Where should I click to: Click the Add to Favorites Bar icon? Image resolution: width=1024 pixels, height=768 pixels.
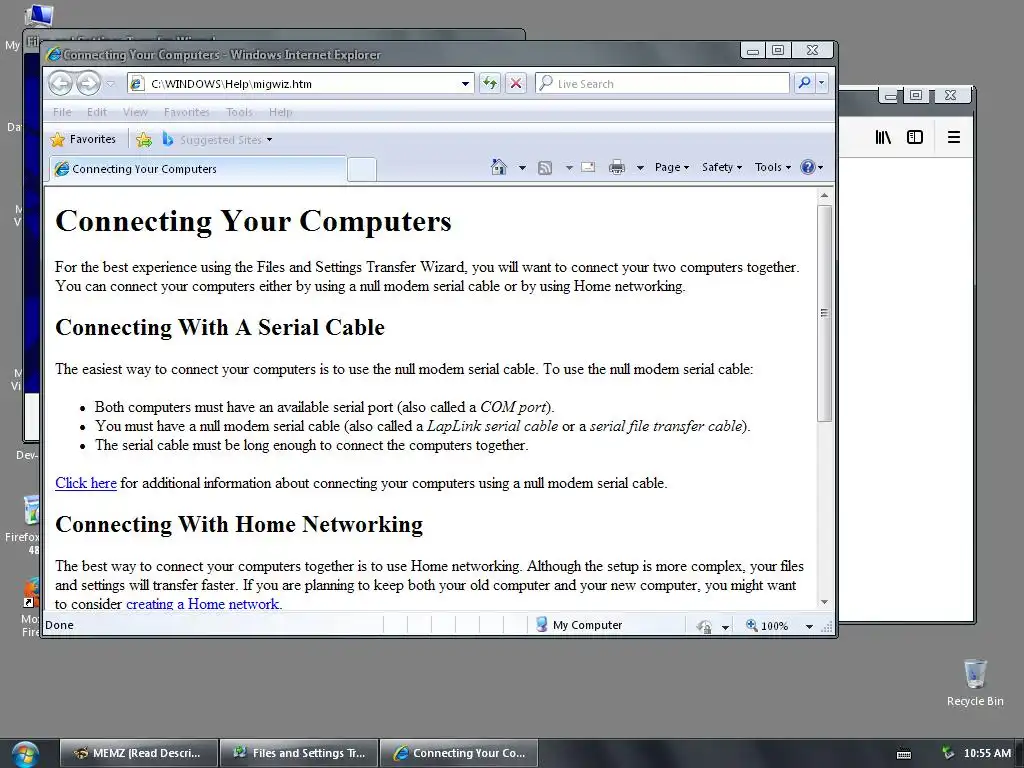[144, 139]
